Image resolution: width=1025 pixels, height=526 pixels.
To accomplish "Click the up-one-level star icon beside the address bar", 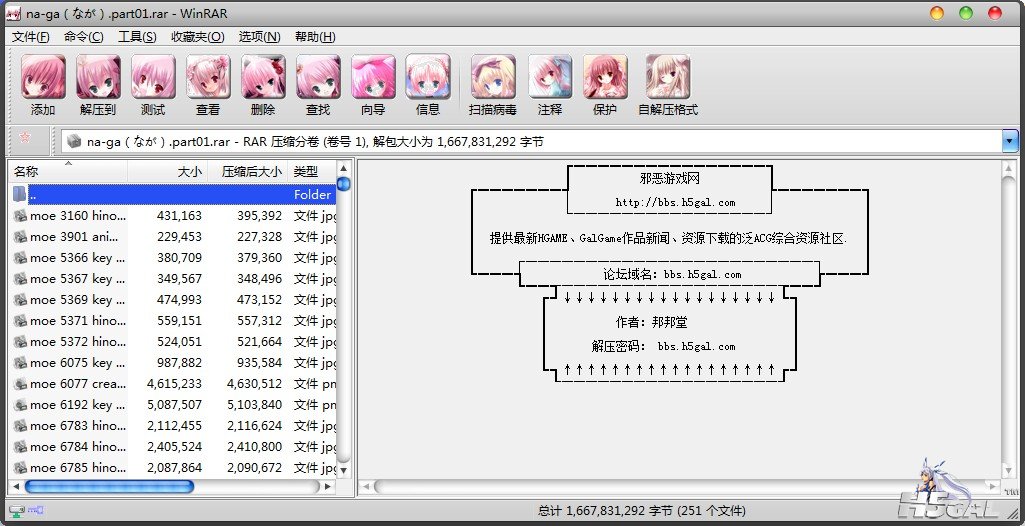I will click(25, 137).
